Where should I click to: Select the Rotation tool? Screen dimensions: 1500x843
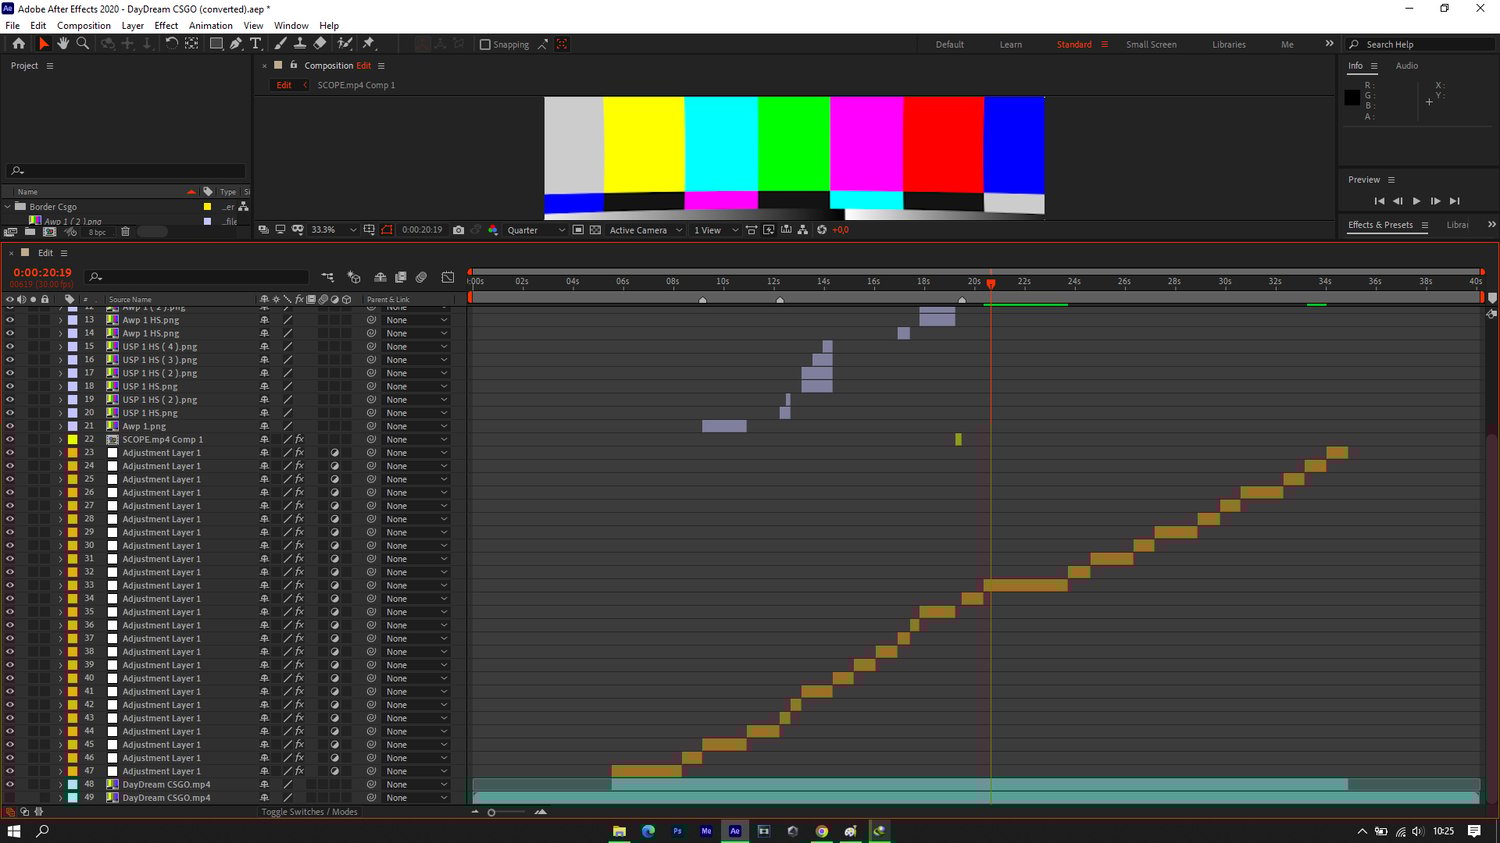tap(171, 44)
